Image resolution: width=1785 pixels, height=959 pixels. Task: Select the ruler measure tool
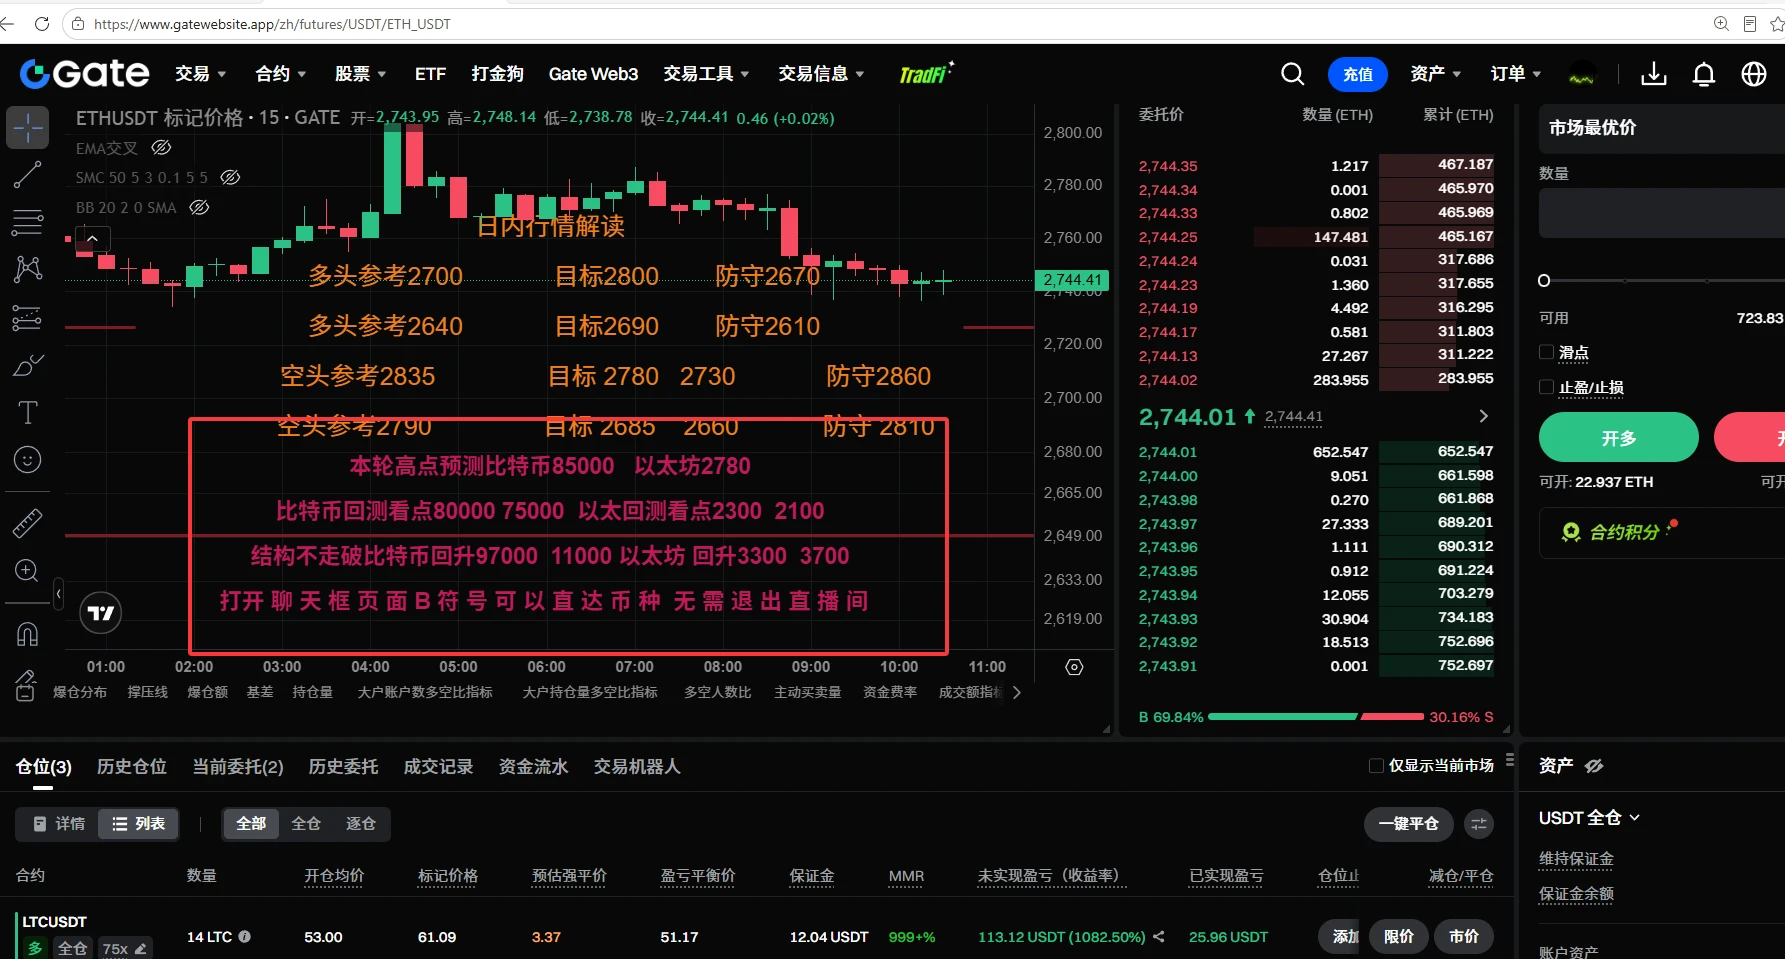coord(27,523)
